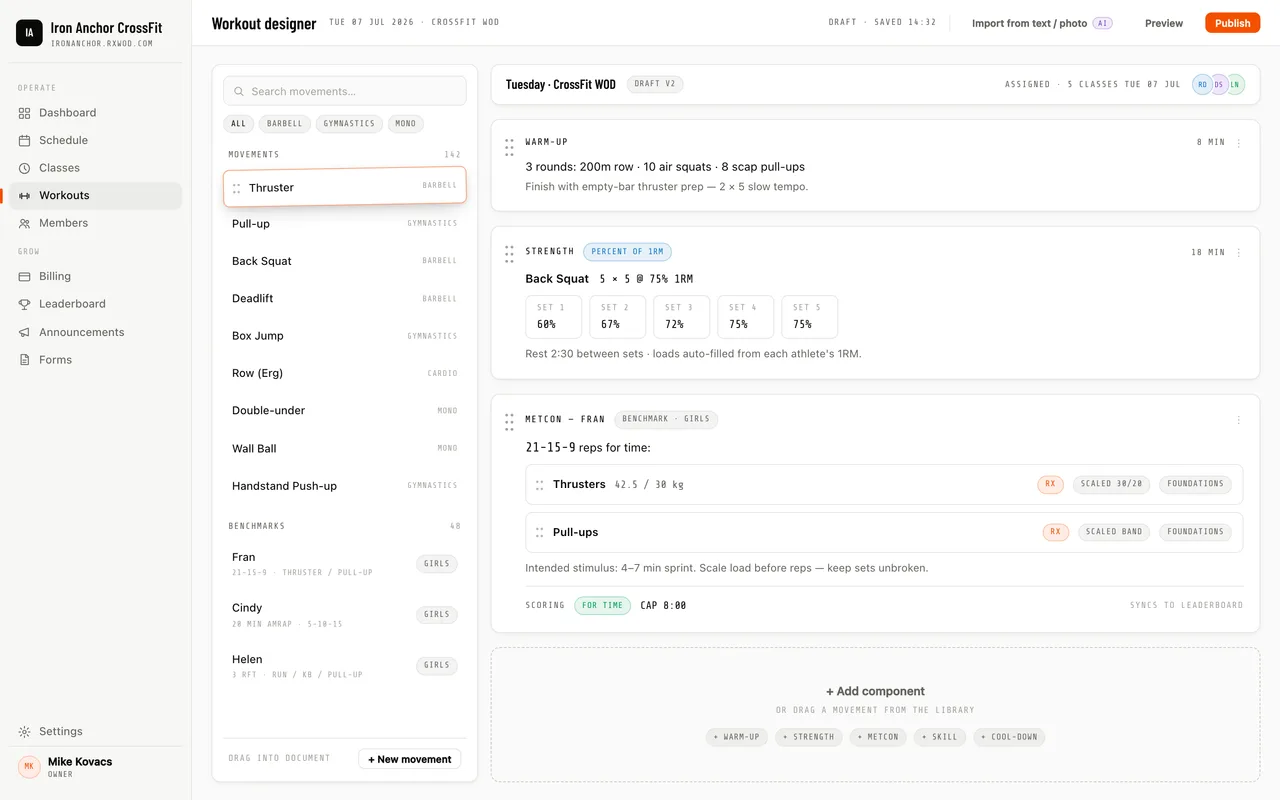The height and width of the screenshot is (800, 1280).
Task: Select the ALL filter chip
Action: 238,124
